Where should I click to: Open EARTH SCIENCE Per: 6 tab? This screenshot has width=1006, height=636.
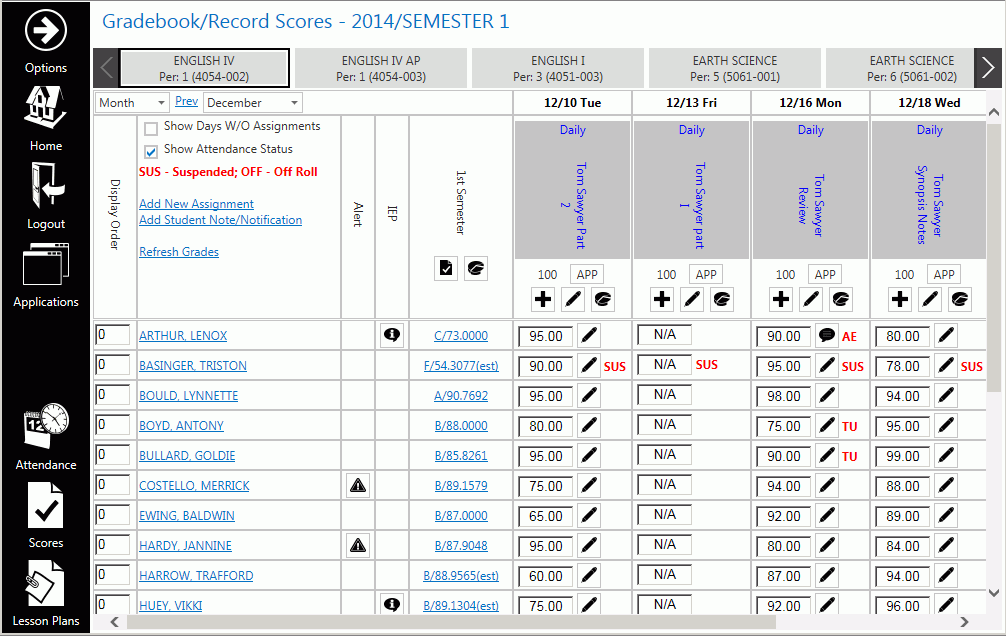[x=899, y=68]
